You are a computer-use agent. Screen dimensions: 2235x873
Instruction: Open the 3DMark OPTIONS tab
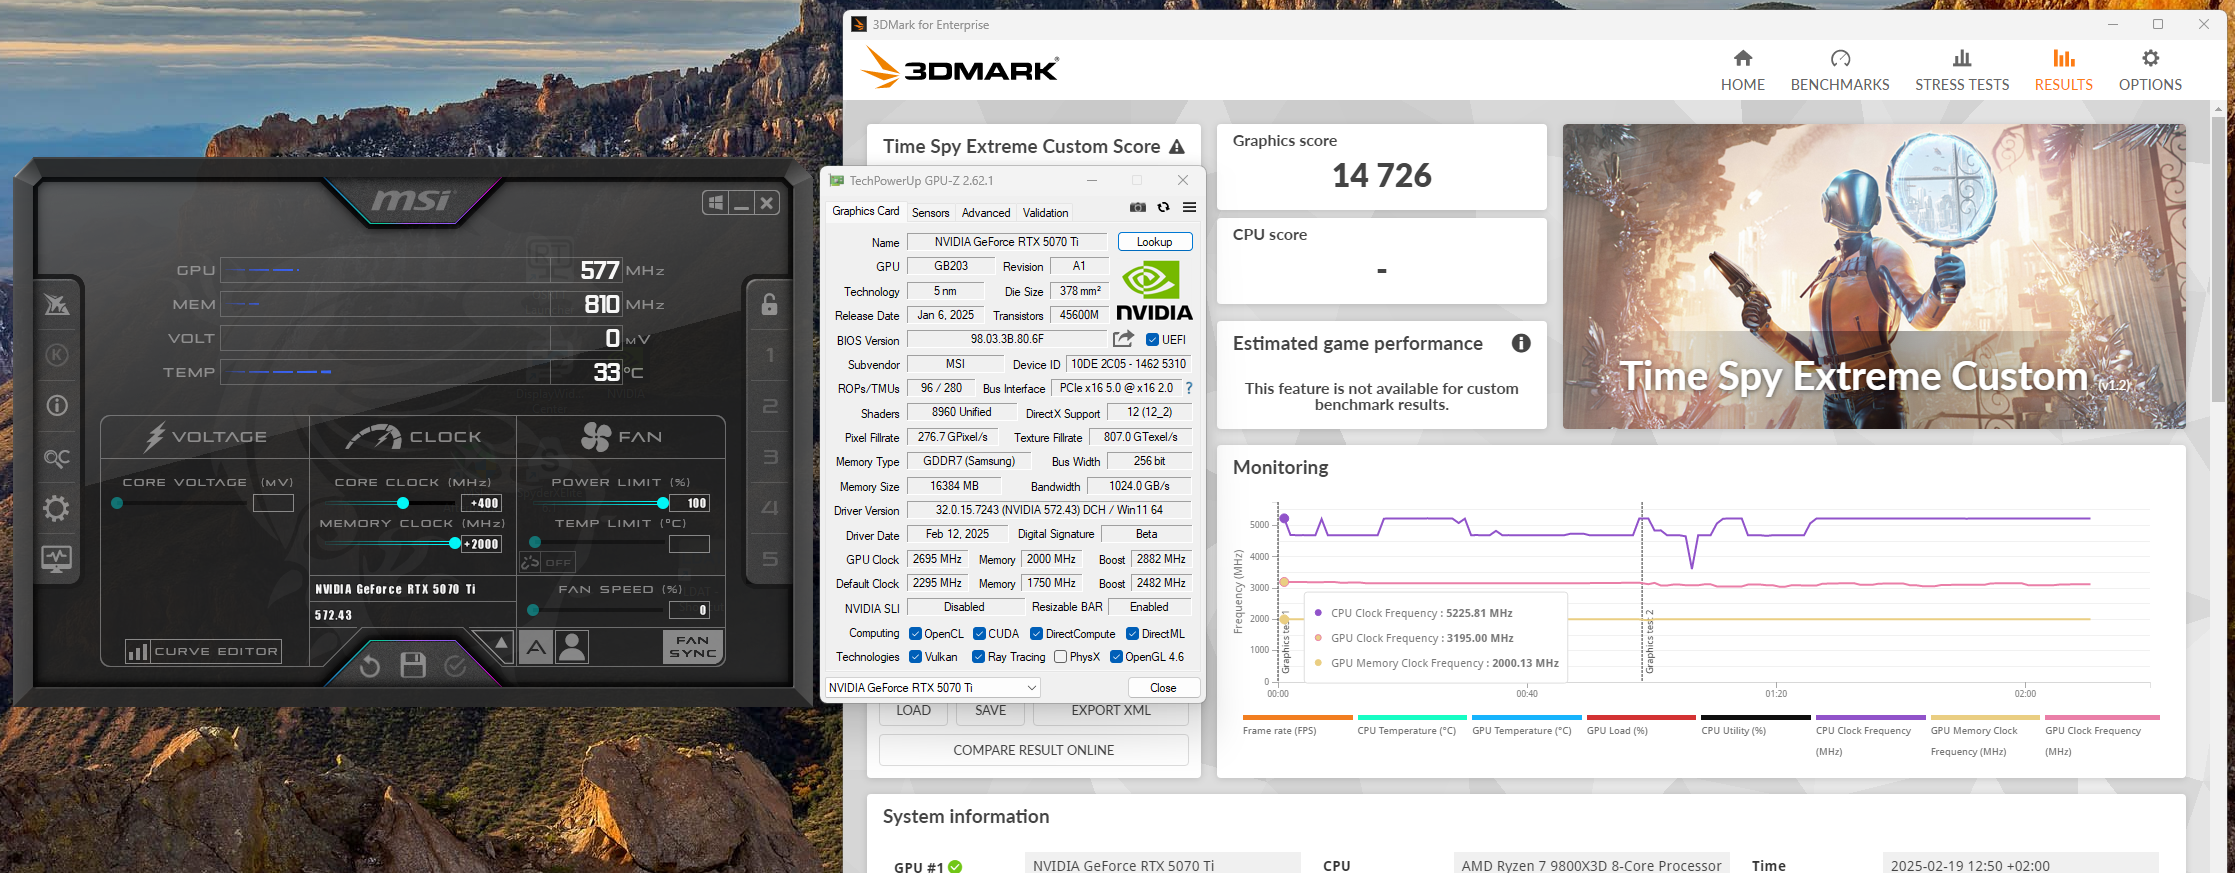pos(2150,70)
